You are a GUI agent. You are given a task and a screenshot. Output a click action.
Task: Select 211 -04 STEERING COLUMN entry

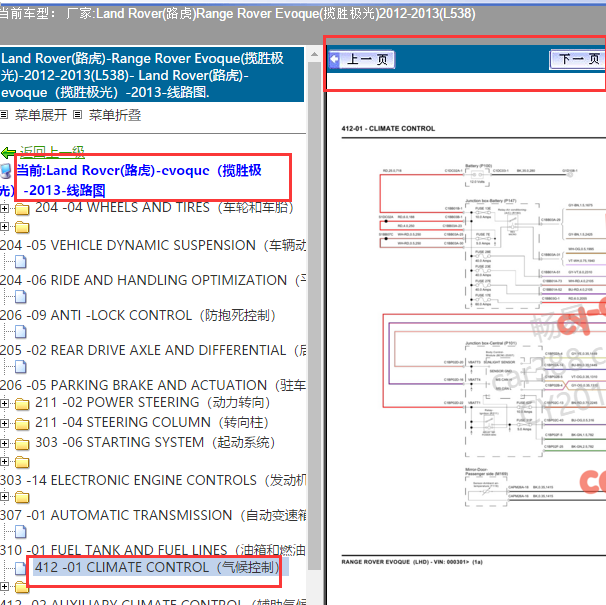[x=152, y=423]
